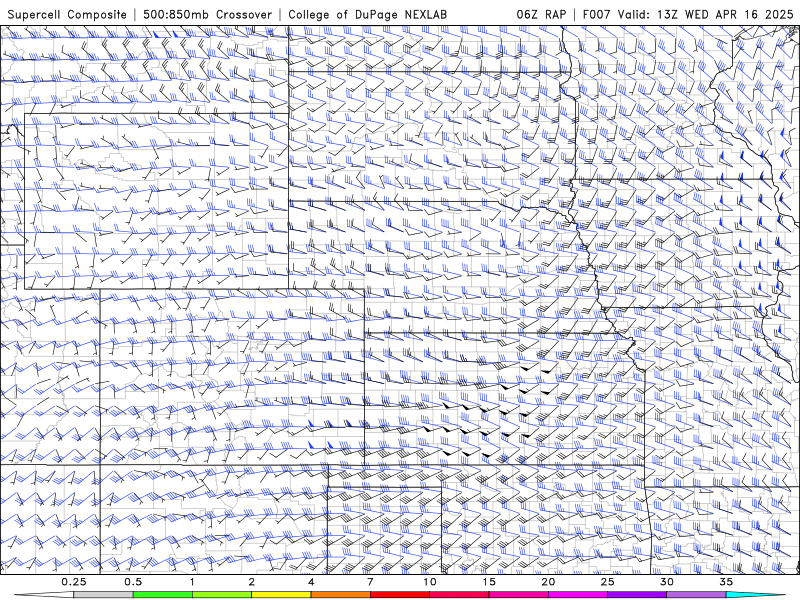The height and width of the screenshot is (600, 800).
Task: Click the legend value 15
Action: 489,582
